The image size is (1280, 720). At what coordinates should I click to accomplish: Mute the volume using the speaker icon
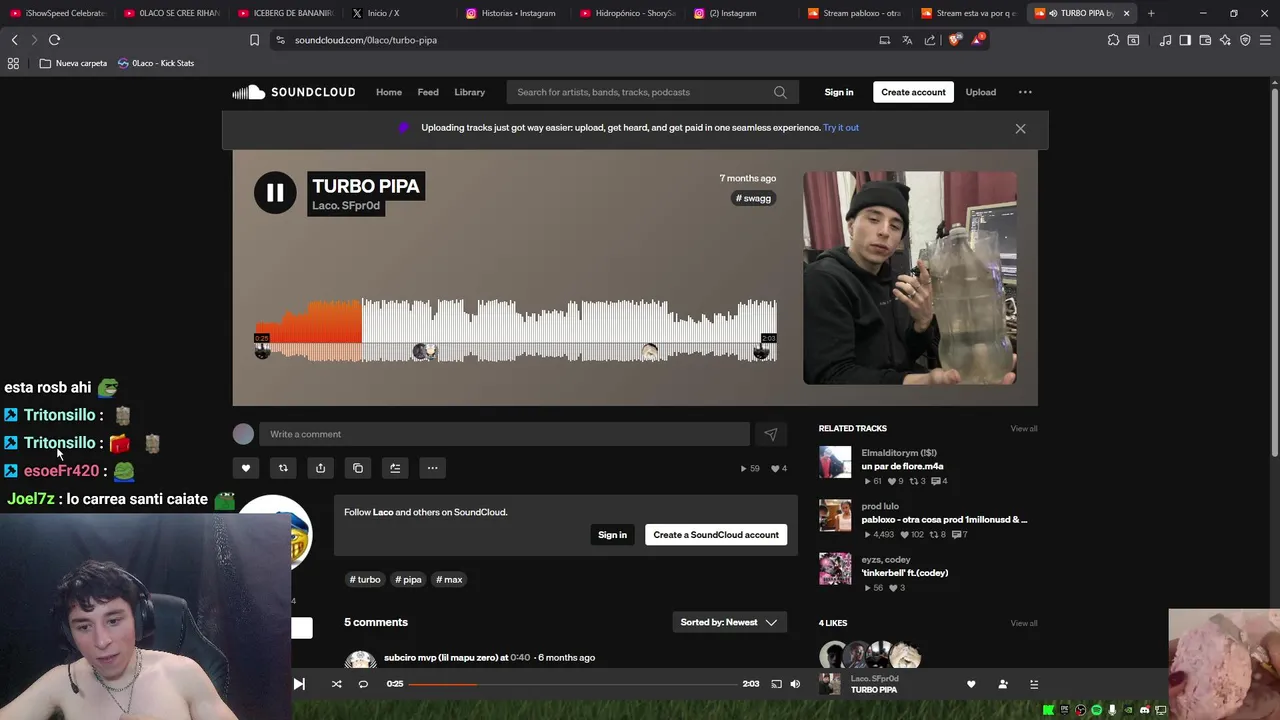(795, 684)
